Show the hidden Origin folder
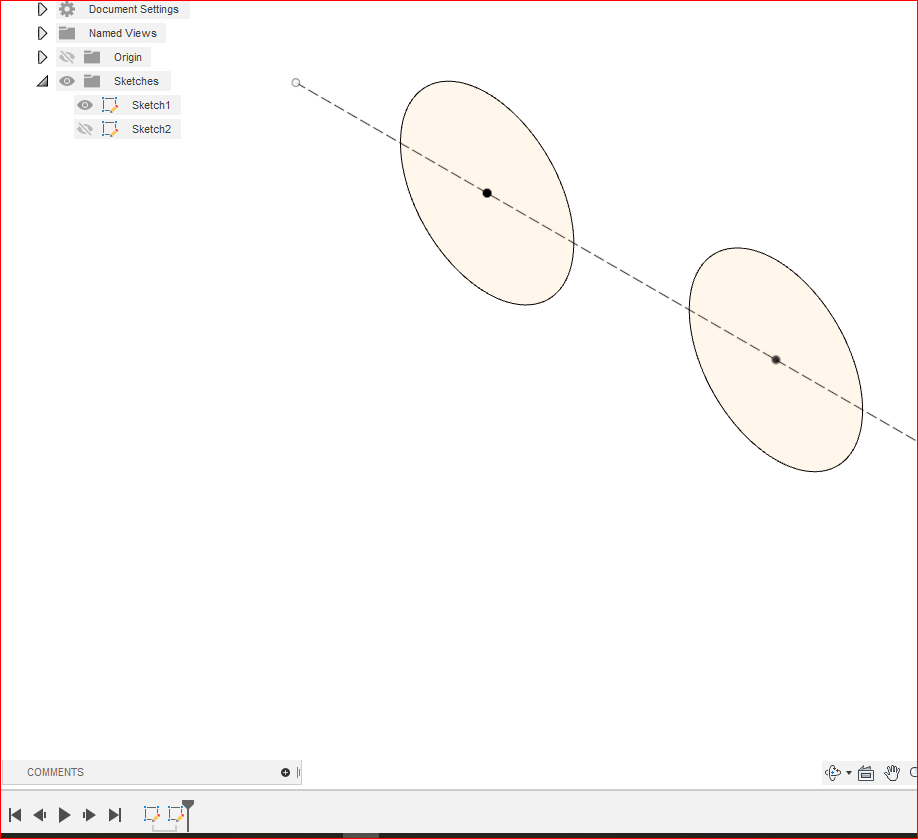 click(67, 57)
